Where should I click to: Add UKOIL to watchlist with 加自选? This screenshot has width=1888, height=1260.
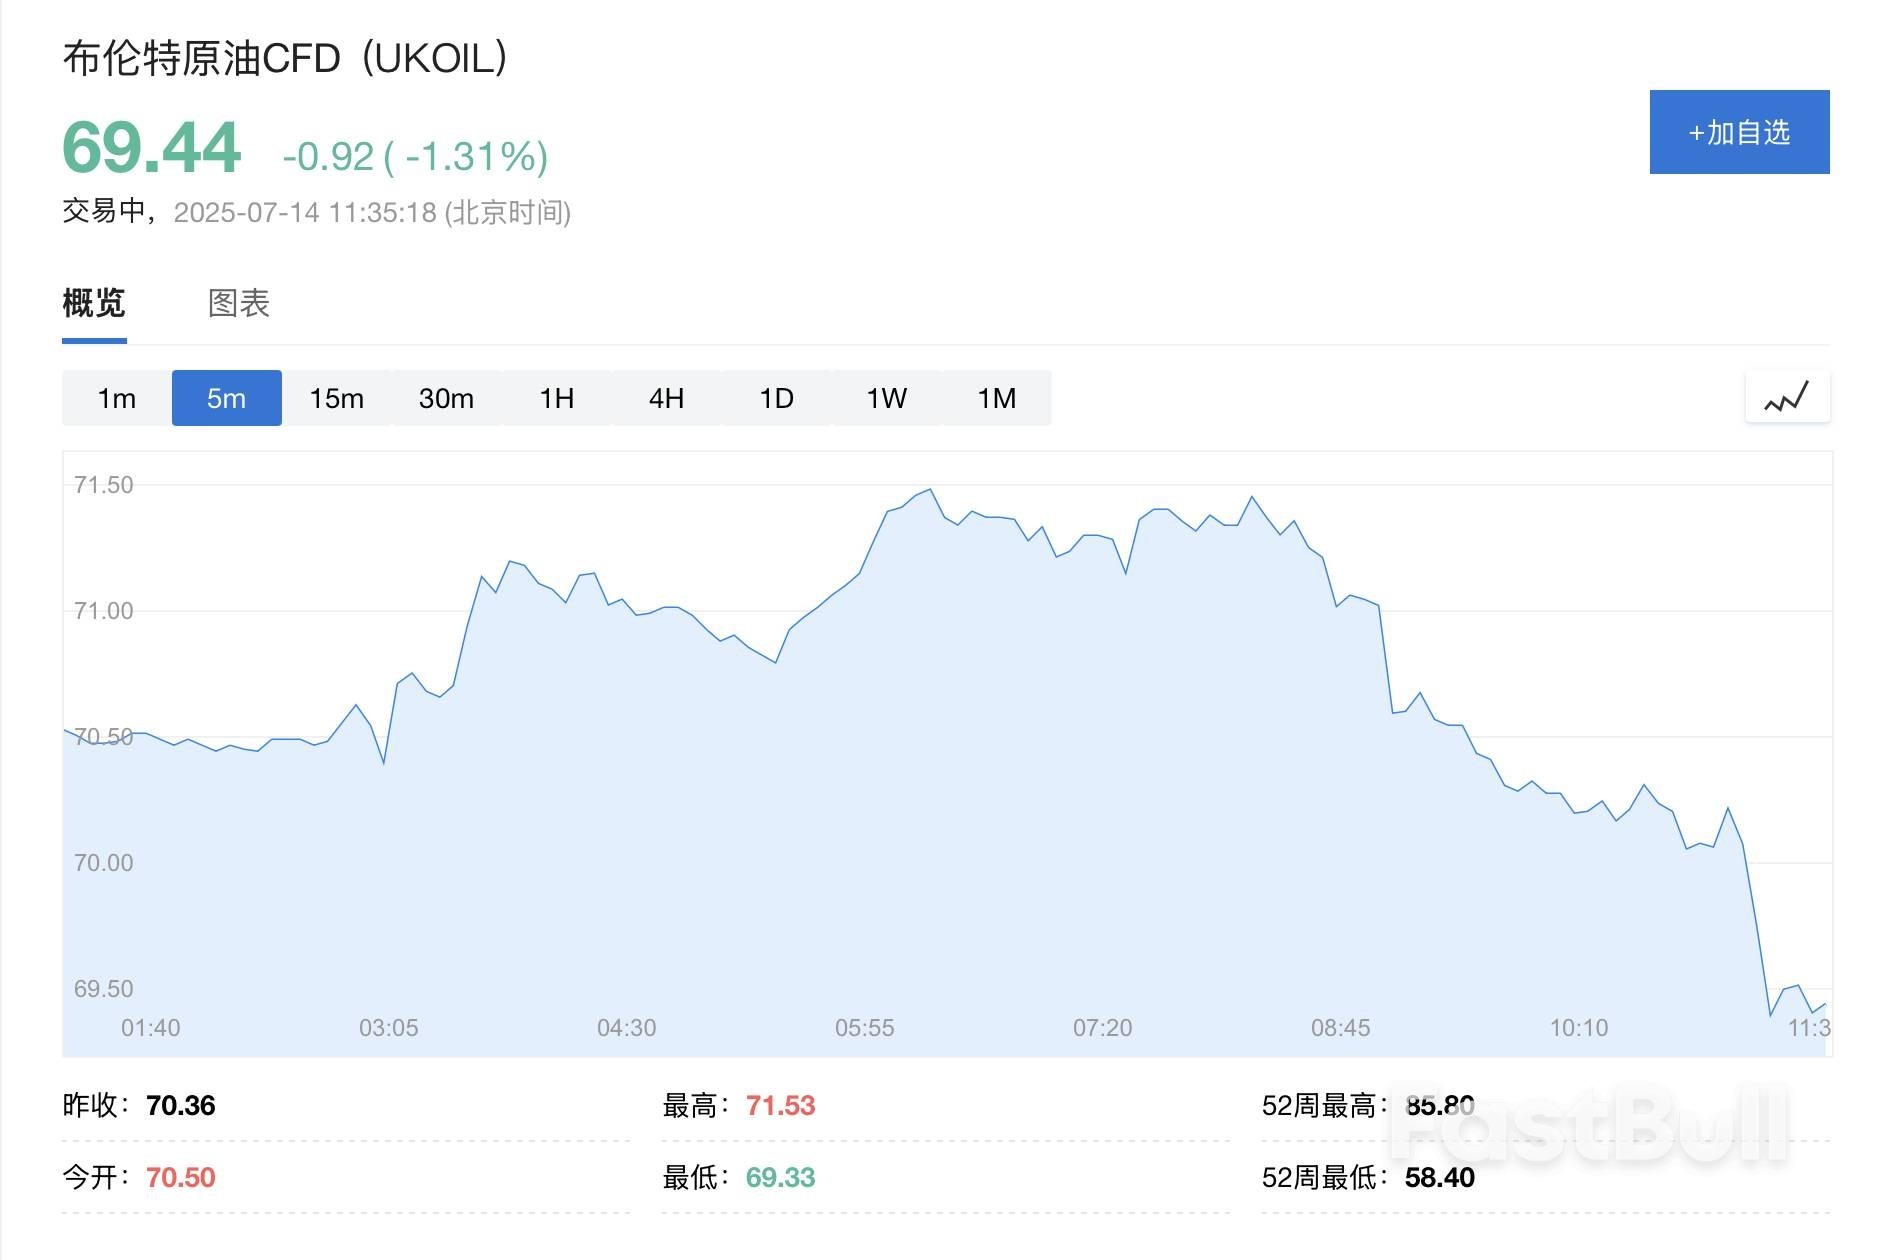click(x=1739, y=132)
